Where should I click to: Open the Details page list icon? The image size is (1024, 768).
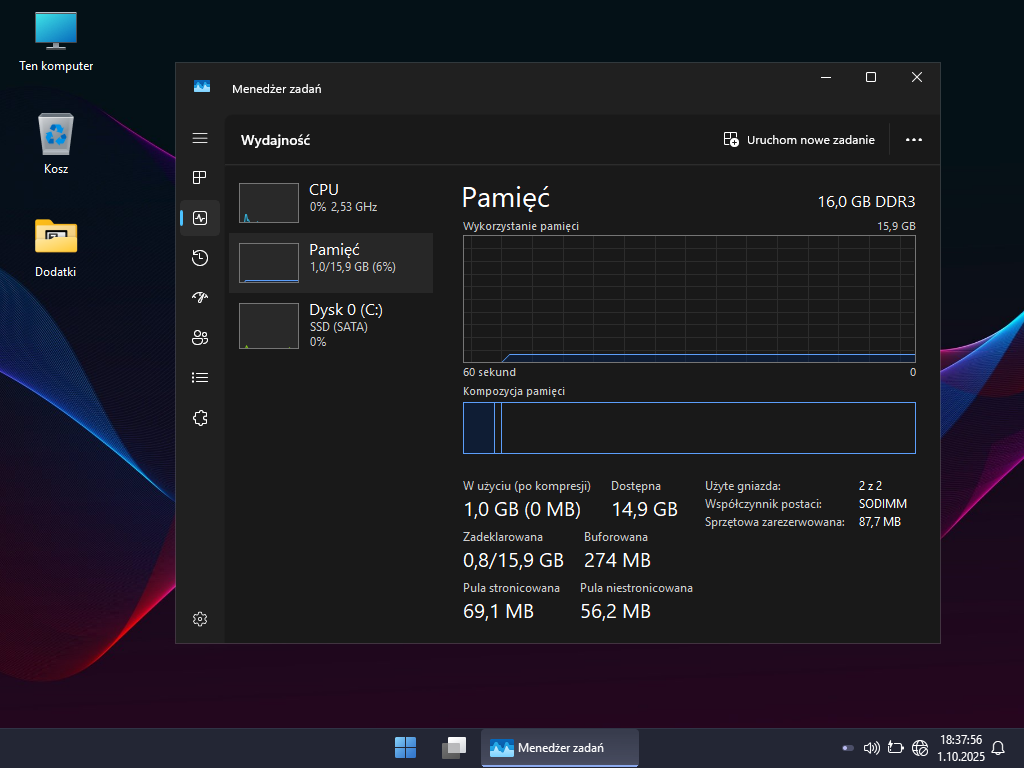[x=200, y=377]
